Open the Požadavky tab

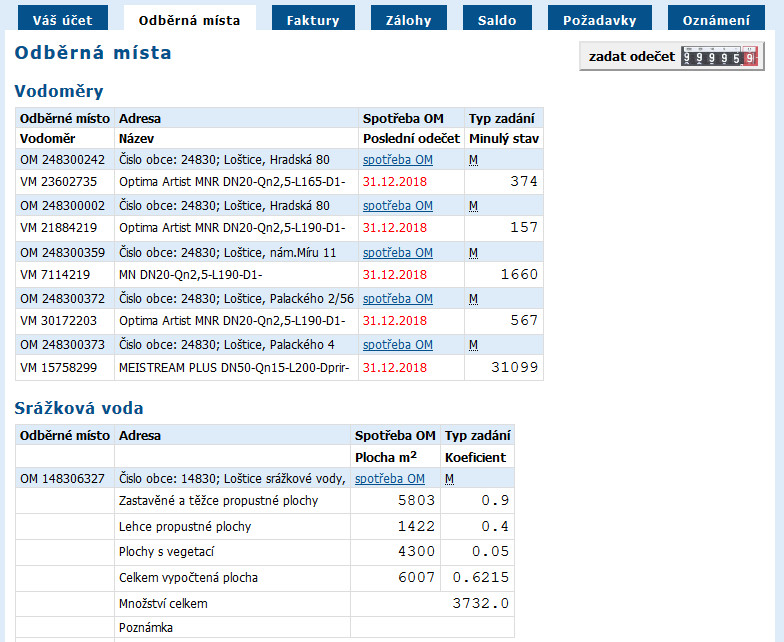pyautogui.click(x=598, y=19)
